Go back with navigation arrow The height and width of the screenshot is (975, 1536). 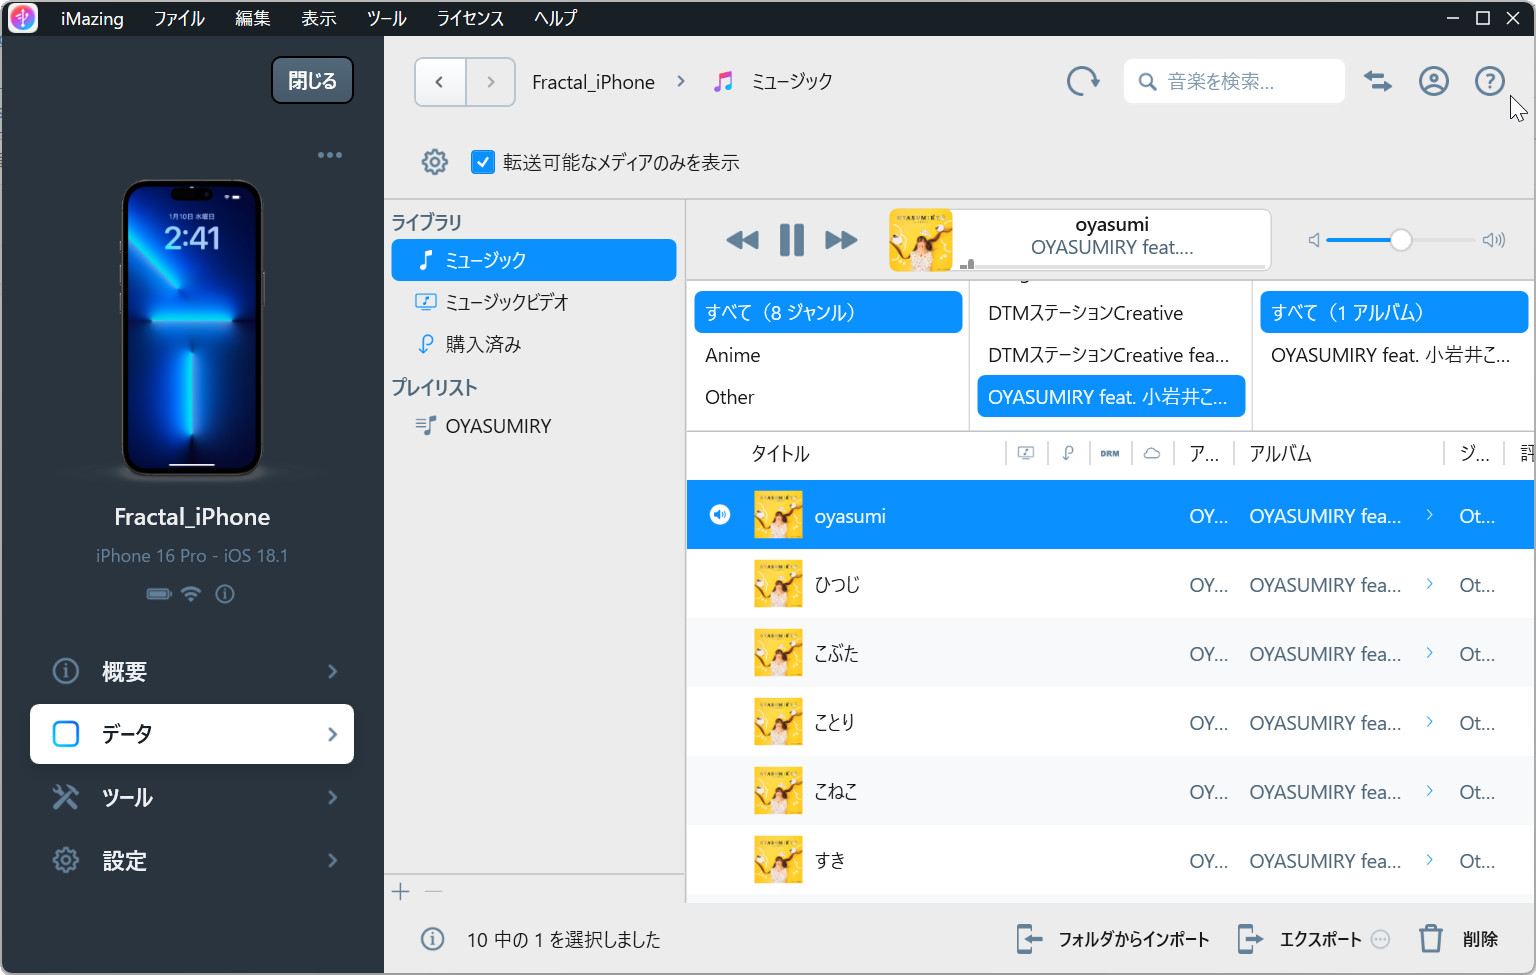click(x=440, y=82)
